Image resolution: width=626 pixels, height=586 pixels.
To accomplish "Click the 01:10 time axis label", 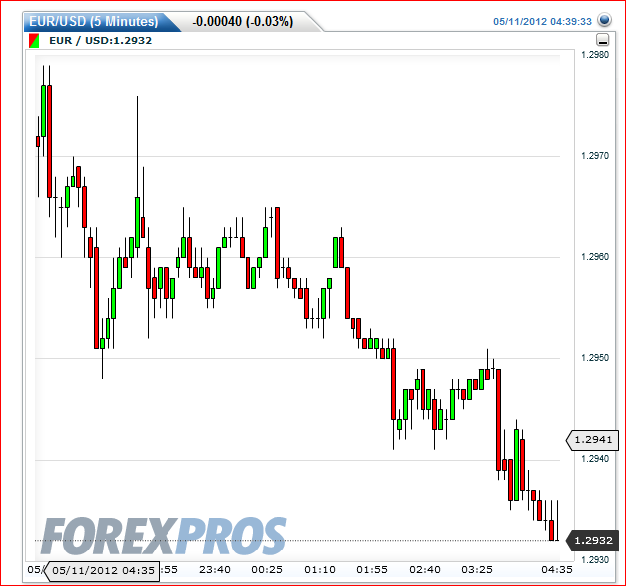I will [x=319, y=570].
